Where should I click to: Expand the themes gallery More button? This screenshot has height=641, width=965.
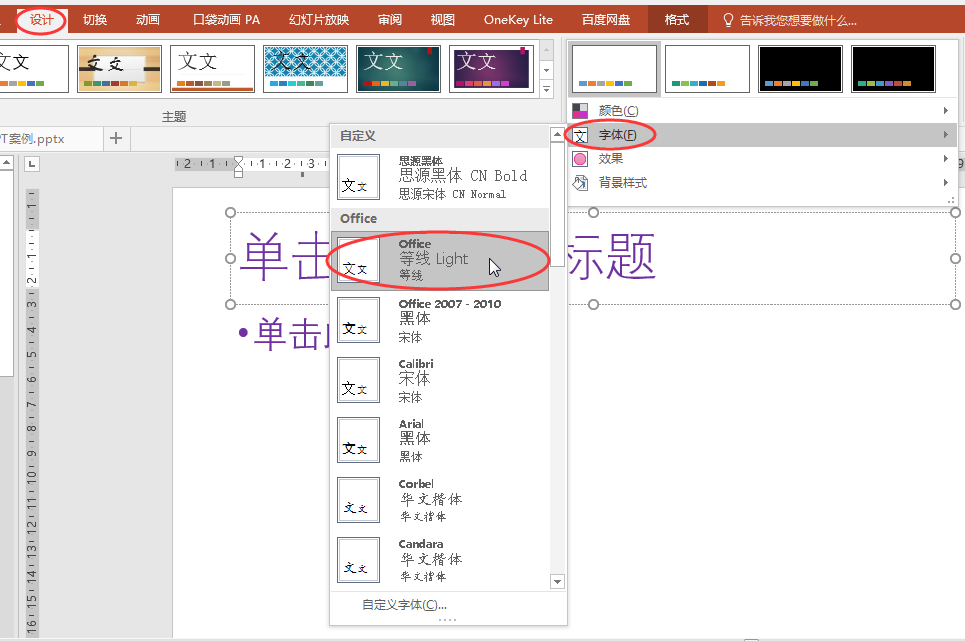pyautogui.click(x=547, y=89)
